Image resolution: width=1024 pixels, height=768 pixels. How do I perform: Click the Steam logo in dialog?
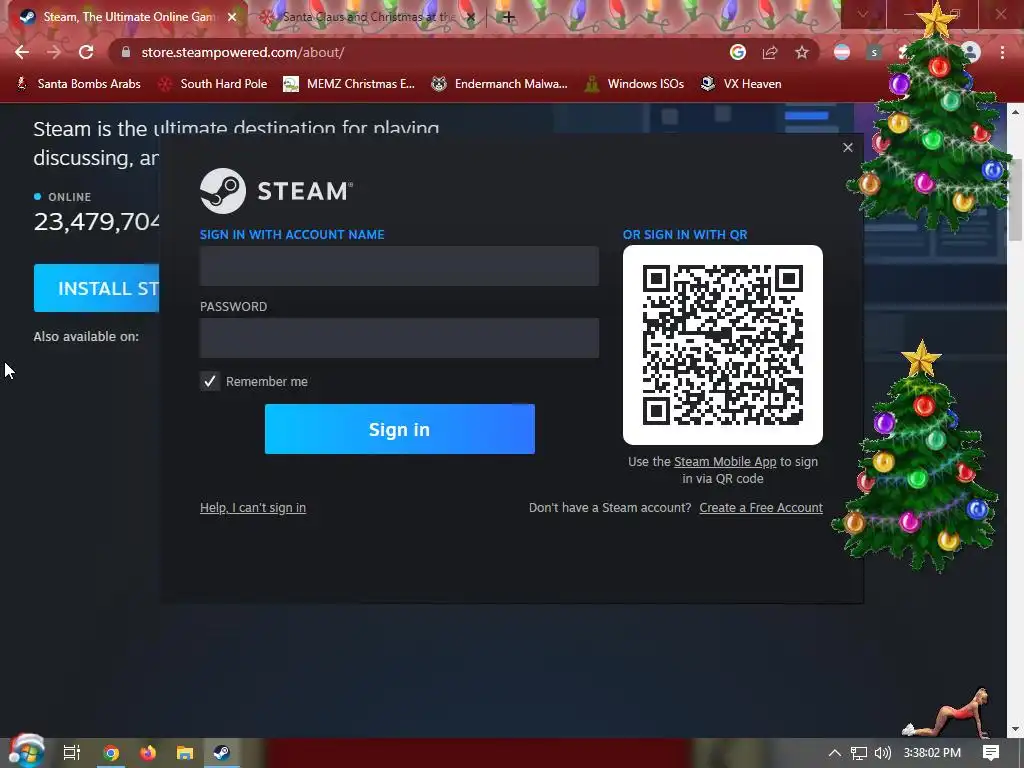(276, 191)
